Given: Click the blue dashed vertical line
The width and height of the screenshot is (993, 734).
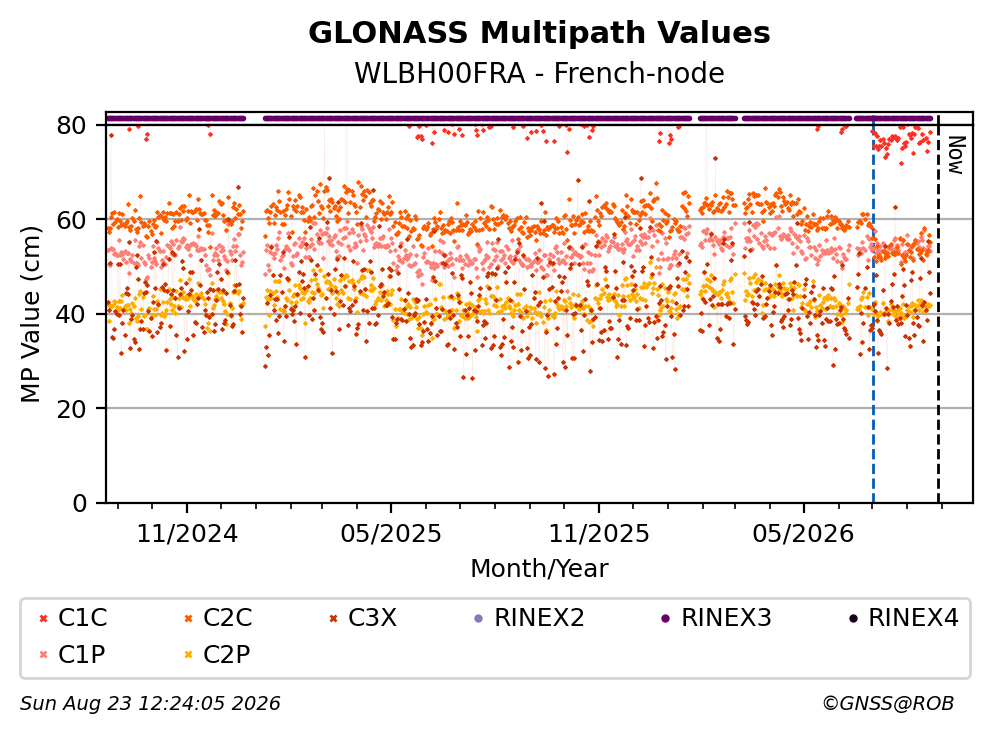Looking at the screenshot, I should pos(873,310).
